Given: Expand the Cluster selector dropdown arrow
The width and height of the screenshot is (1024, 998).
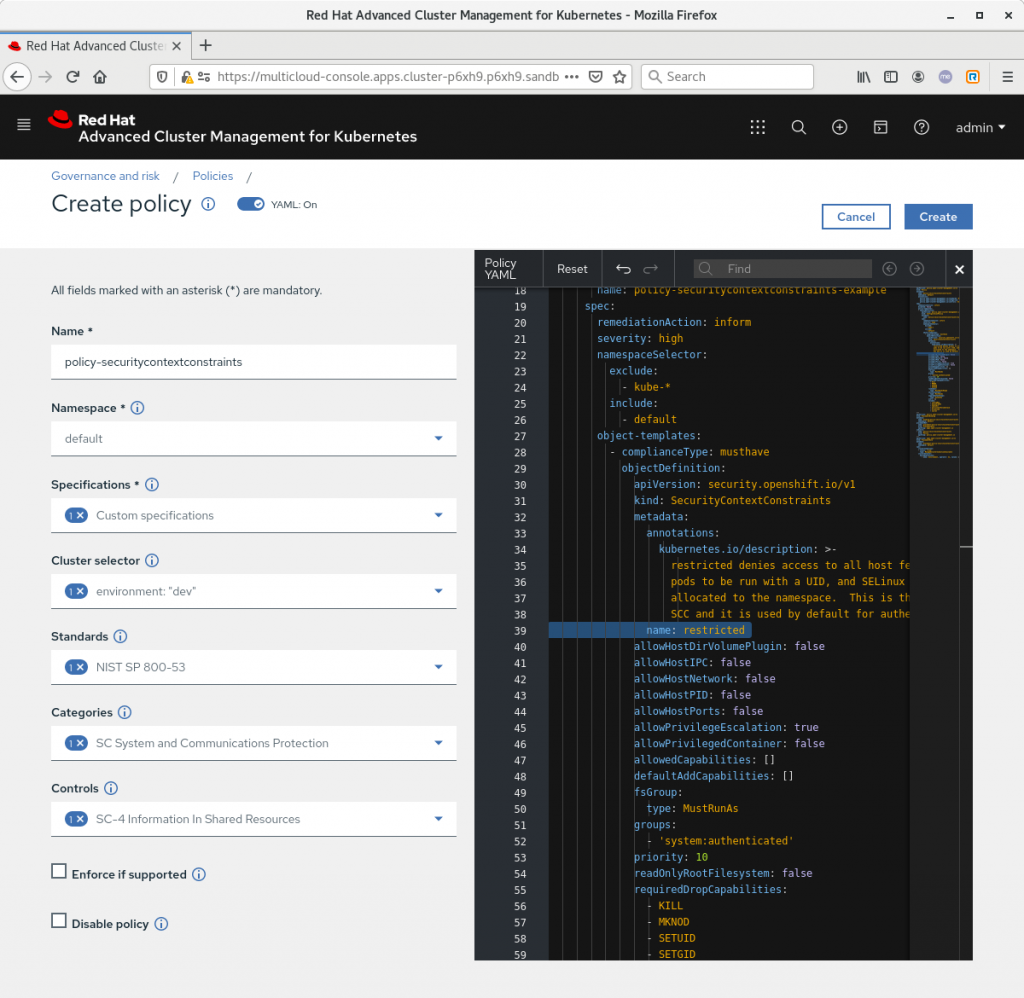Looking at the screenshot, I should tap(438, 591).
